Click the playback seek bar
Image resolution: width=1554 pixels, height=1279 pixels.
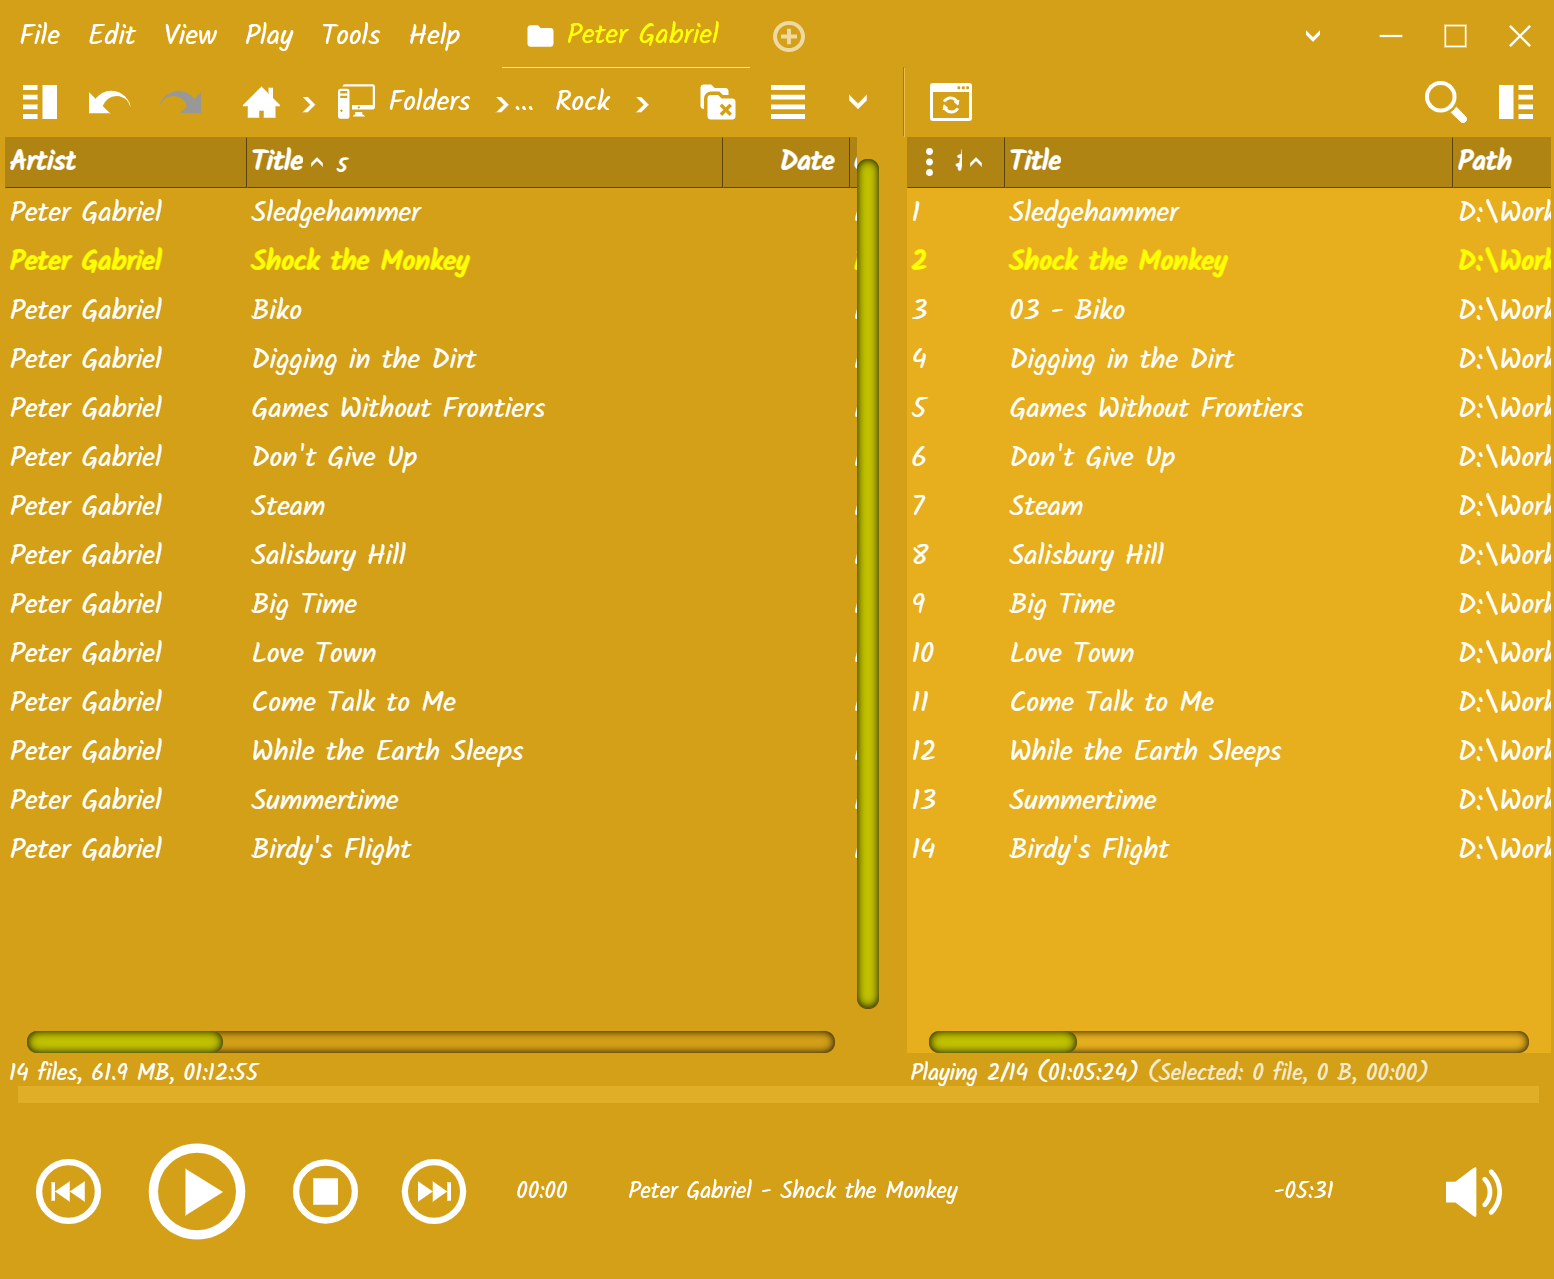[777, 1095]
